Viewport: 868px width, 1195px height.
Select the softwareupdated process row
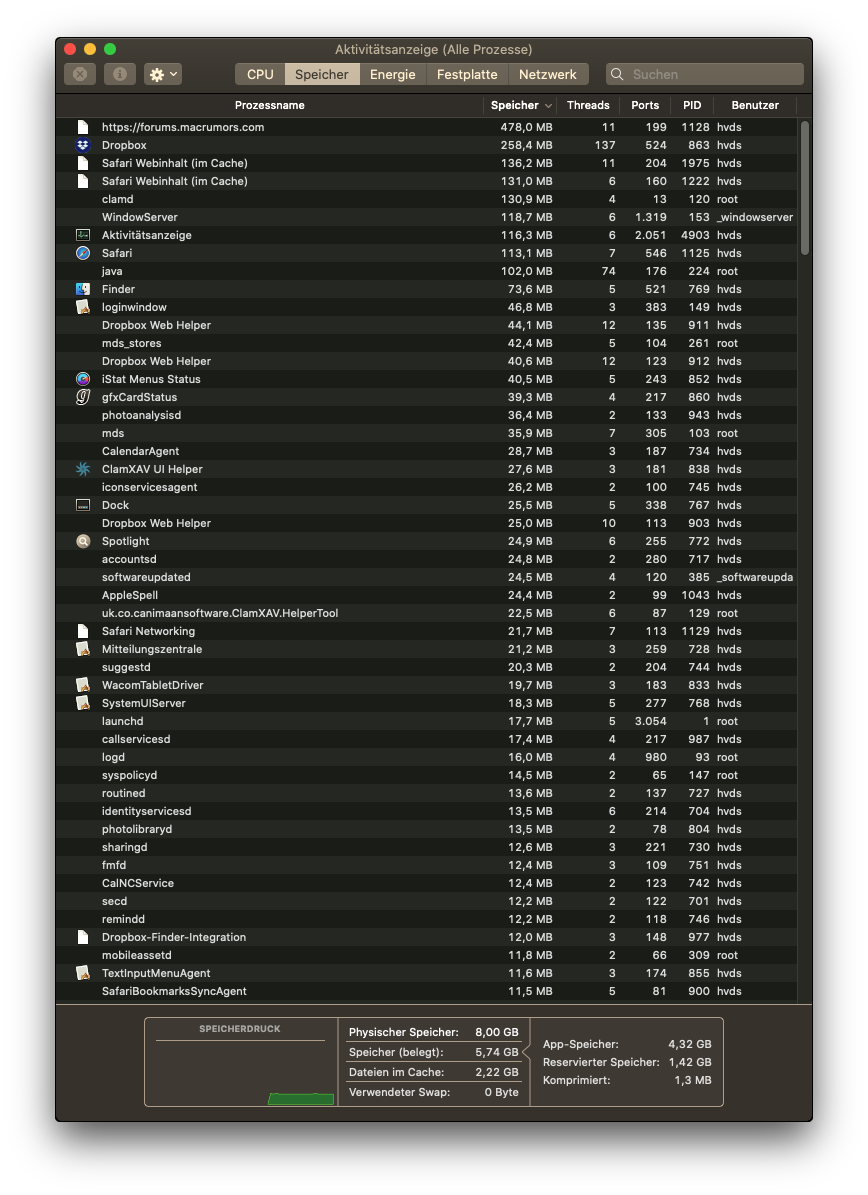point(427,577)
